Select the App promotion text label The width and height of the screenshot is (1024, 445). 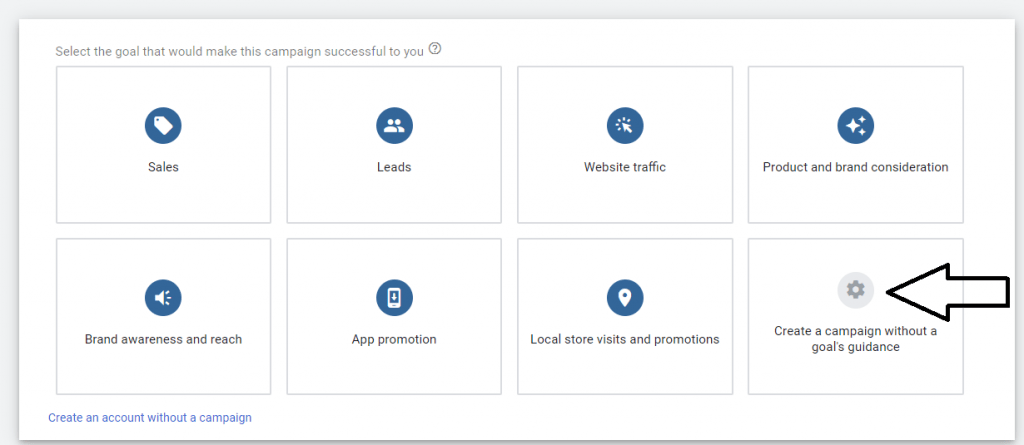pos(394,339)
